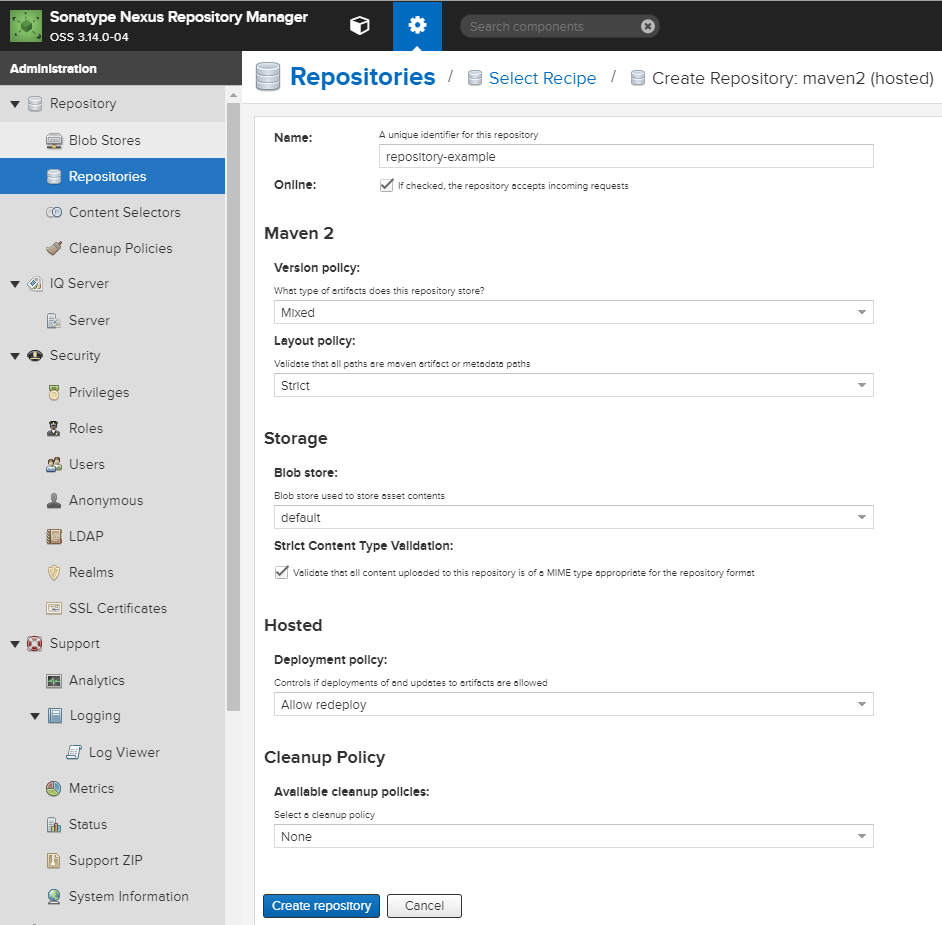The width and height of the screenshot is (942, 925).
Task: Collapse the Security tree section
Action: click(x=15, y=356)
